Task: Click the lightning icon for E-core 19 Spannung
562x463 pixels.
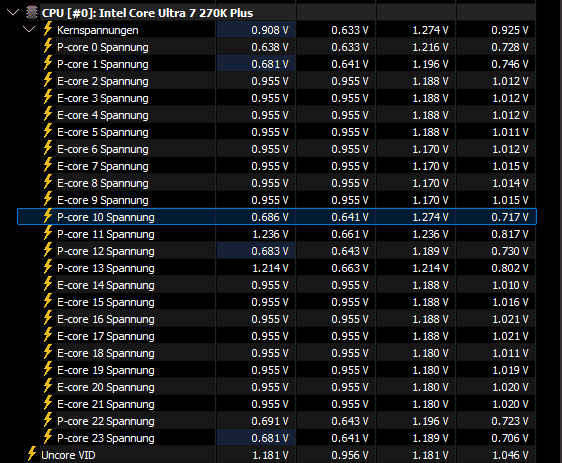Action: (48, 369)
